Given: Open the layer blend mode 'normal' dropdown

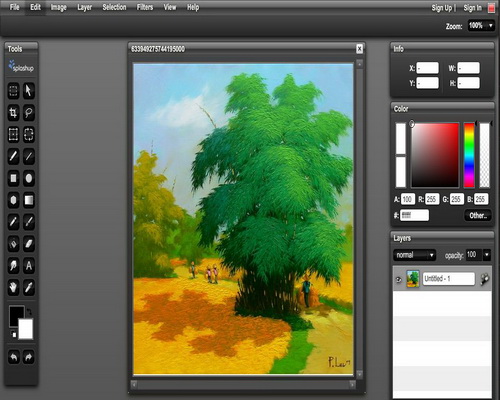Looking at the screenshot, I should point(414,255).
